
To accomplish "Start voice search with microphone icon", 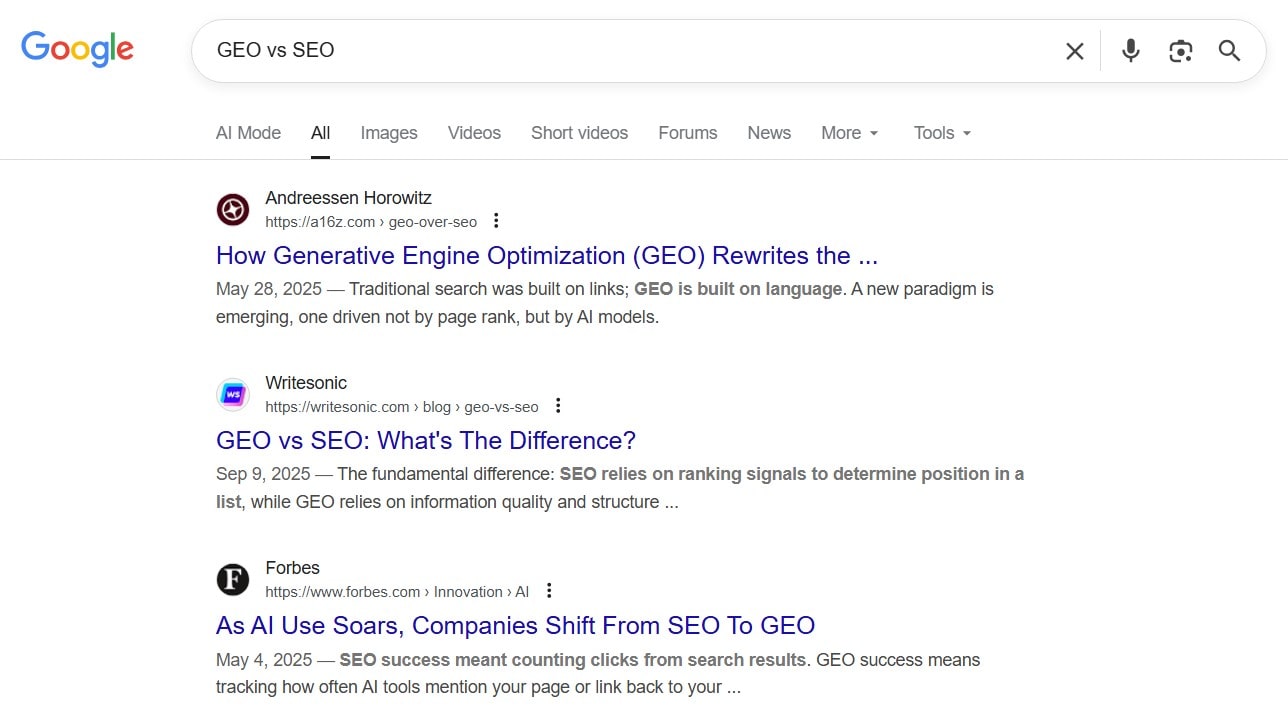I will pyautogui.click(x=1131, y=51).
